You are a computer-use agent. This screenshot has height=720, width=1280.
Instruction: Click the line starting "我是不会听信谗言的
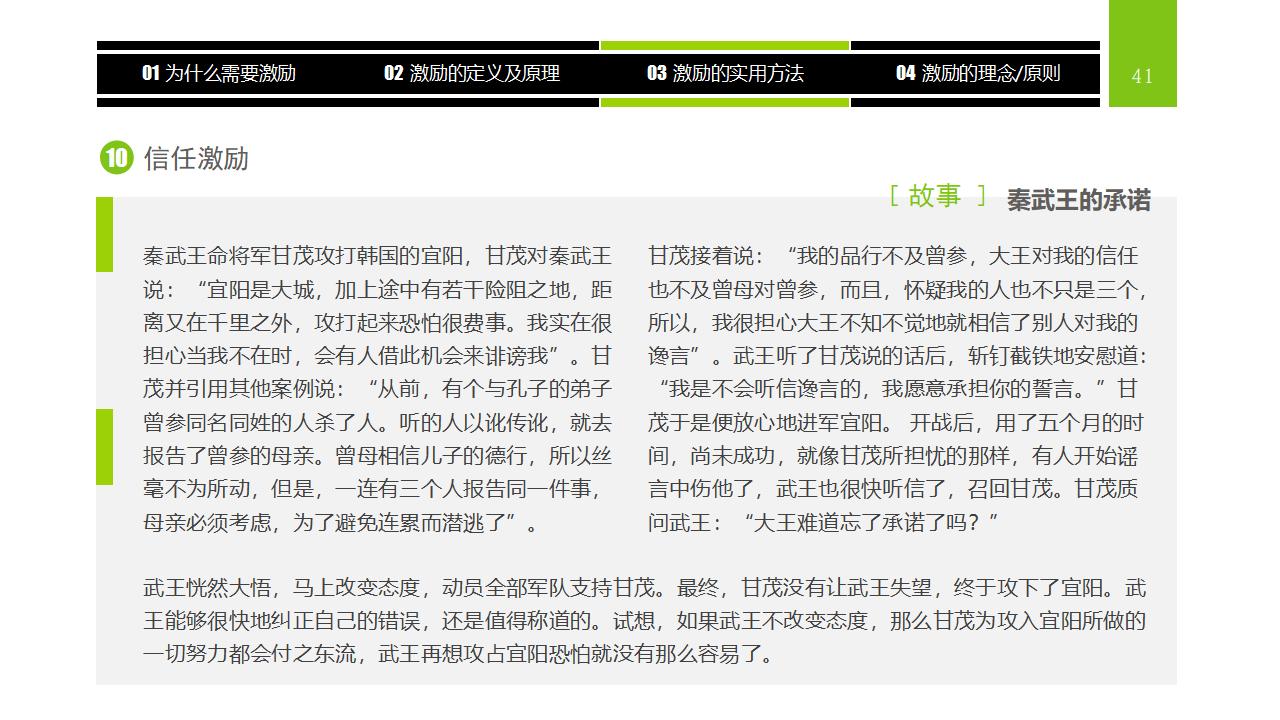point(898,388)
